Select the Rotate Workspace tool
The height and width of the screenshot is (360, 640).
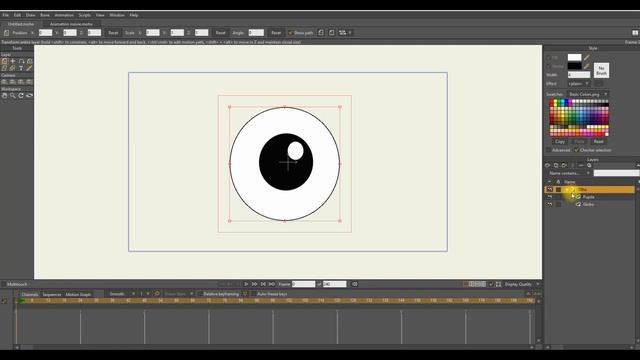click(21, 96)
